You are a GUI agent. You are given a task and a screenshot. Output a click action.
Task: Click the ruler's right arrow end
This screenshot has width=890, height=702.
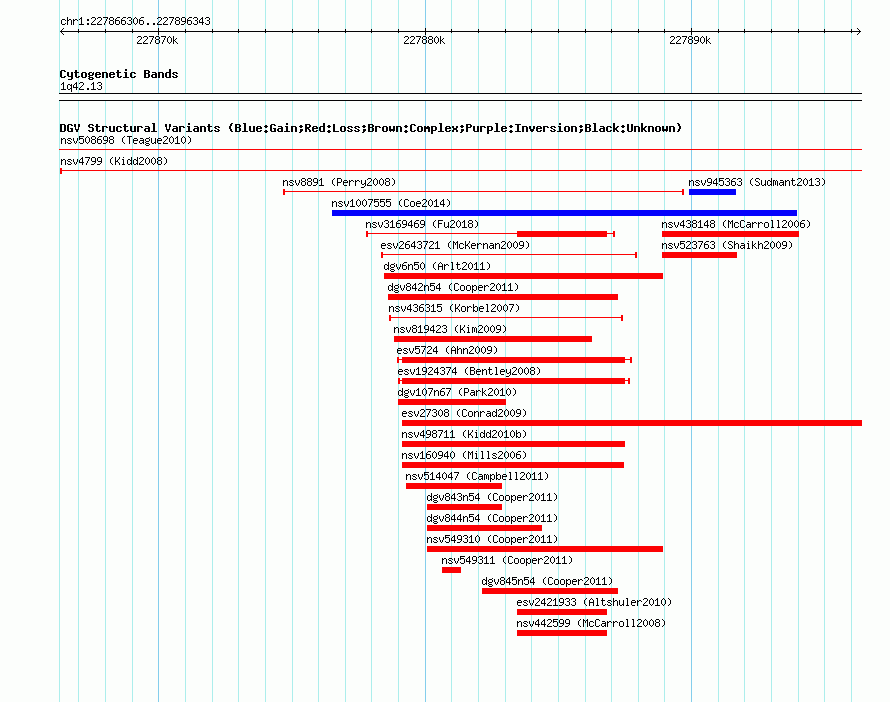(x=859, y=32)
